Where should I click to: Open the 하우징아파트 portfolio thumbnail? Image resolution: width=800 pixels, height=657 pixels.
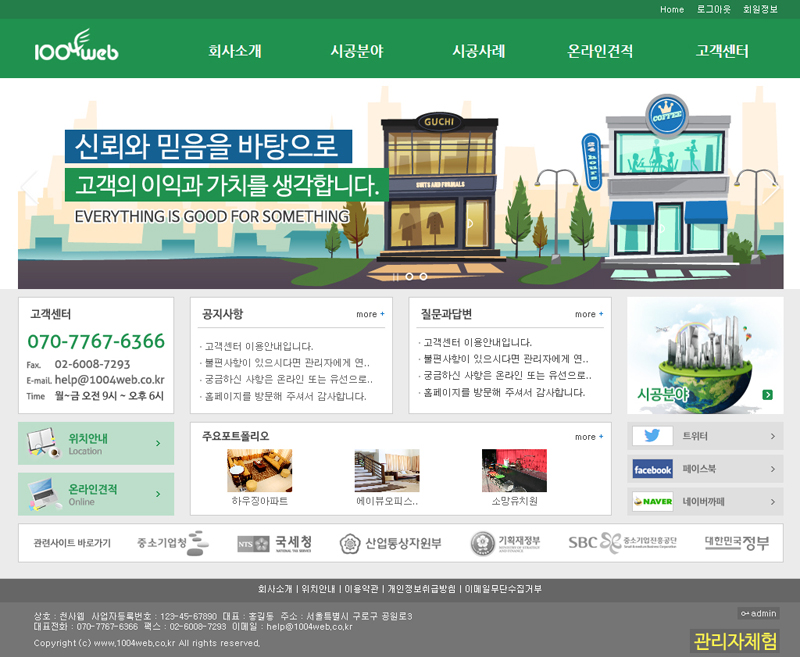pyautogui.click(x=259, y=471)
